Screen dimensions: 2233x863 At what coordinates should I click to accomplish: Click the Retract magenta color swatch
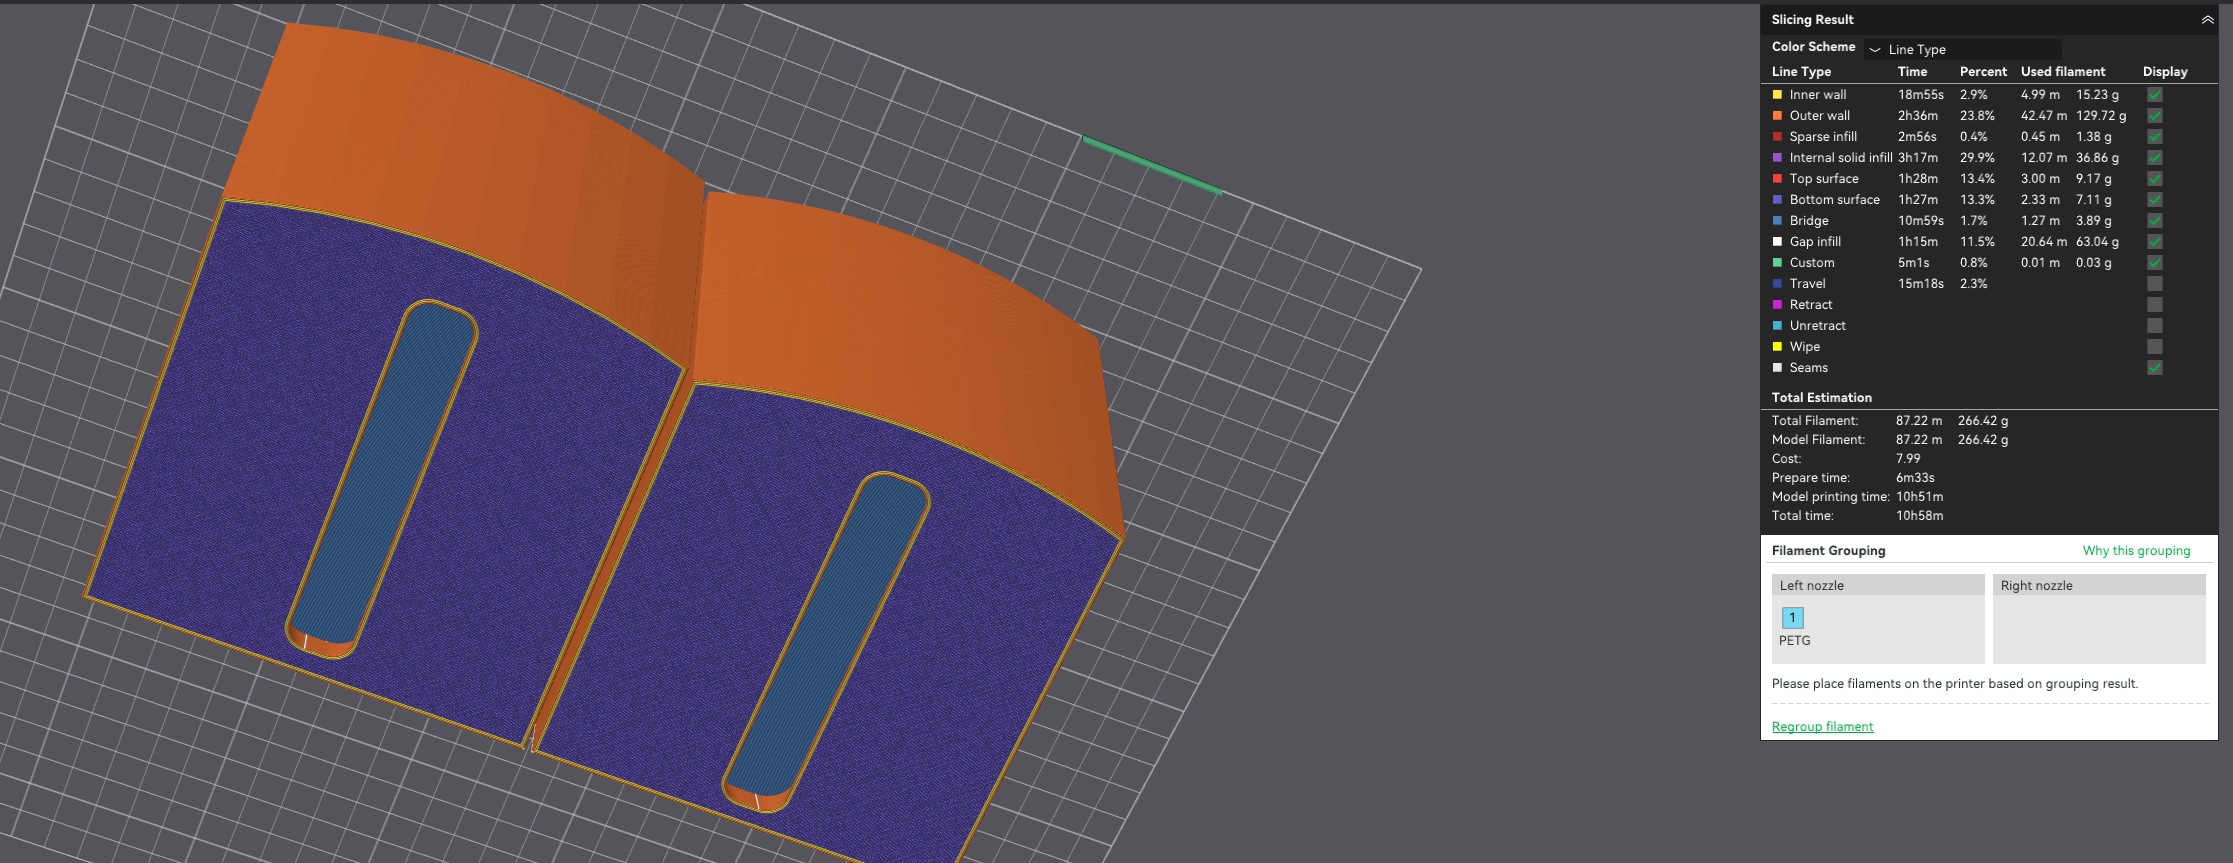coord(1777,305)
